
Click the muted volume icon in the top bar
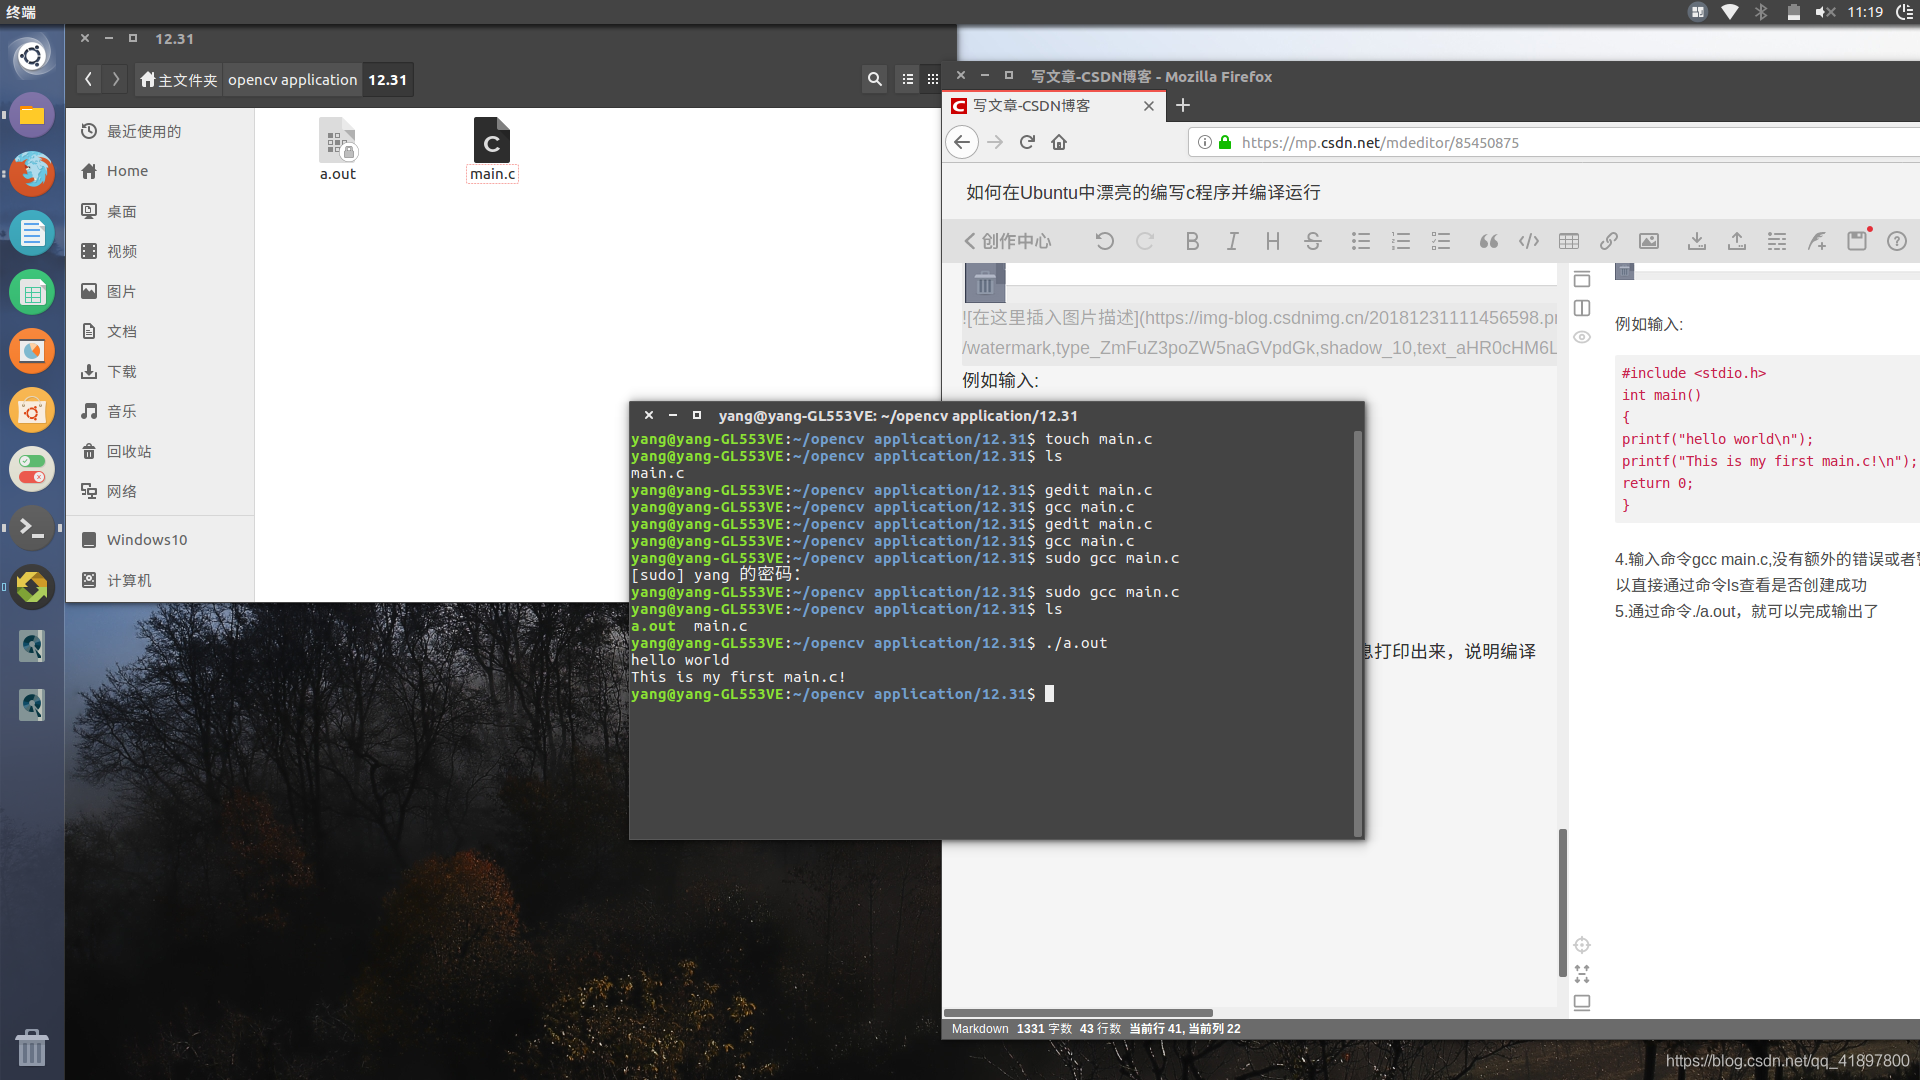pyautogui.click(x=1825, y=12)
